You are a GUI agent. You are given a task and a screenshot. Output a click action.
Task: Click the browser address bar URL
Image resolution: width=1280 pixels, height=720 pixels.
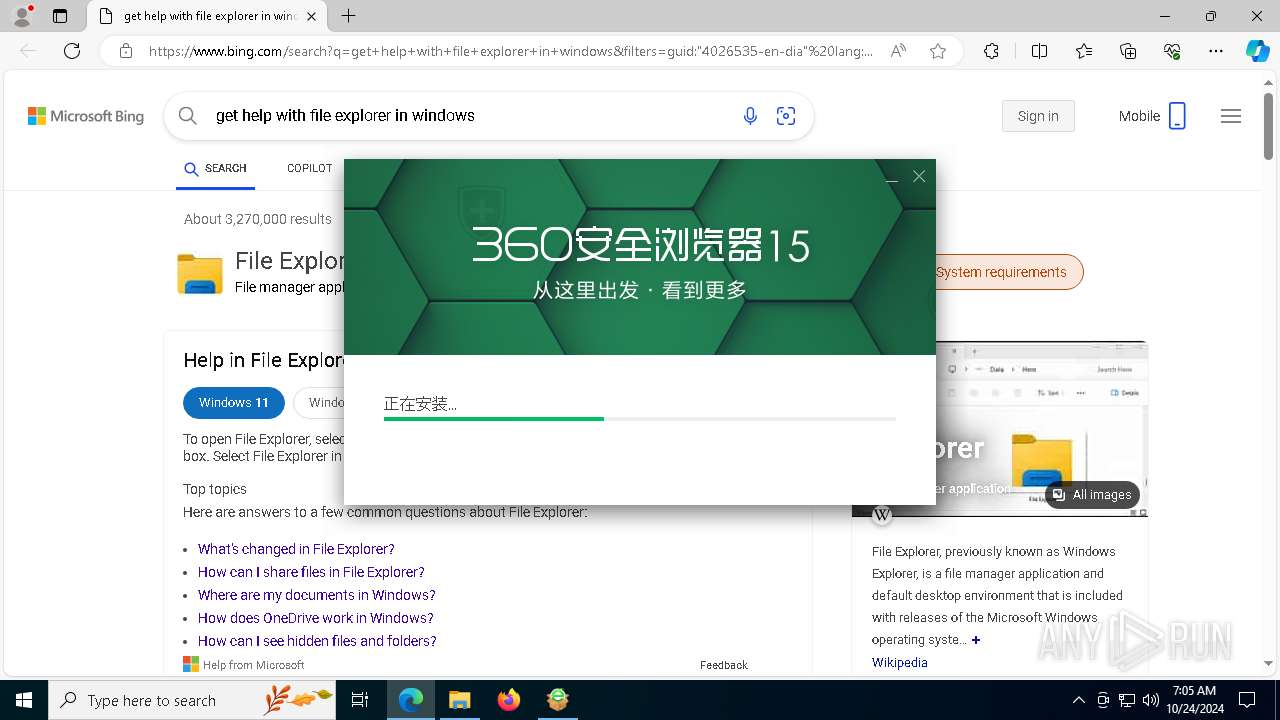point(510,51)
